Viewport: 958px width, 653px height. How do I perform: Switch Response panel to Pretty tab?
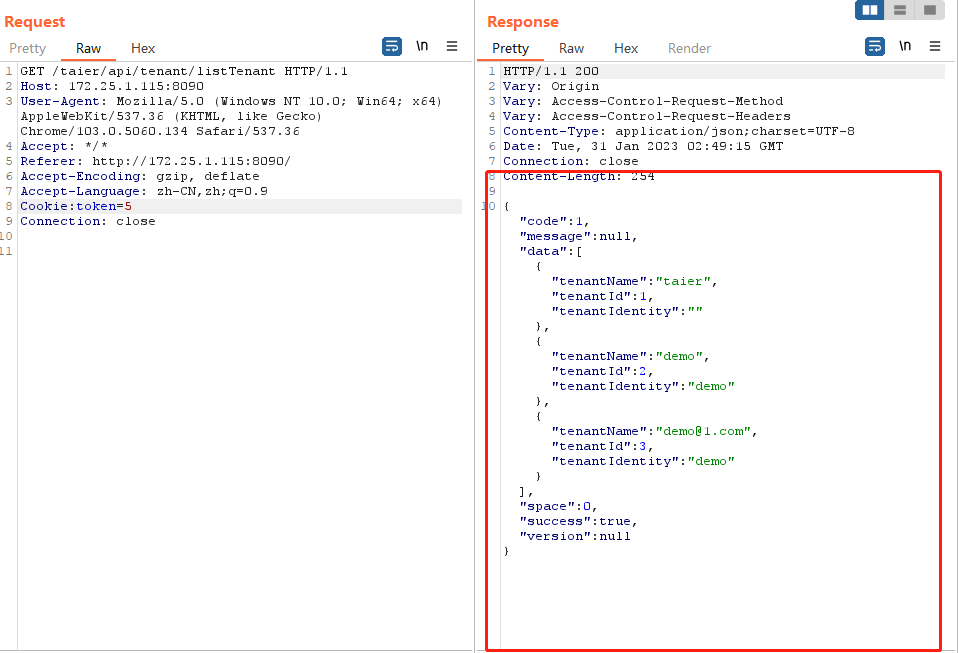[x=510, y=48]
